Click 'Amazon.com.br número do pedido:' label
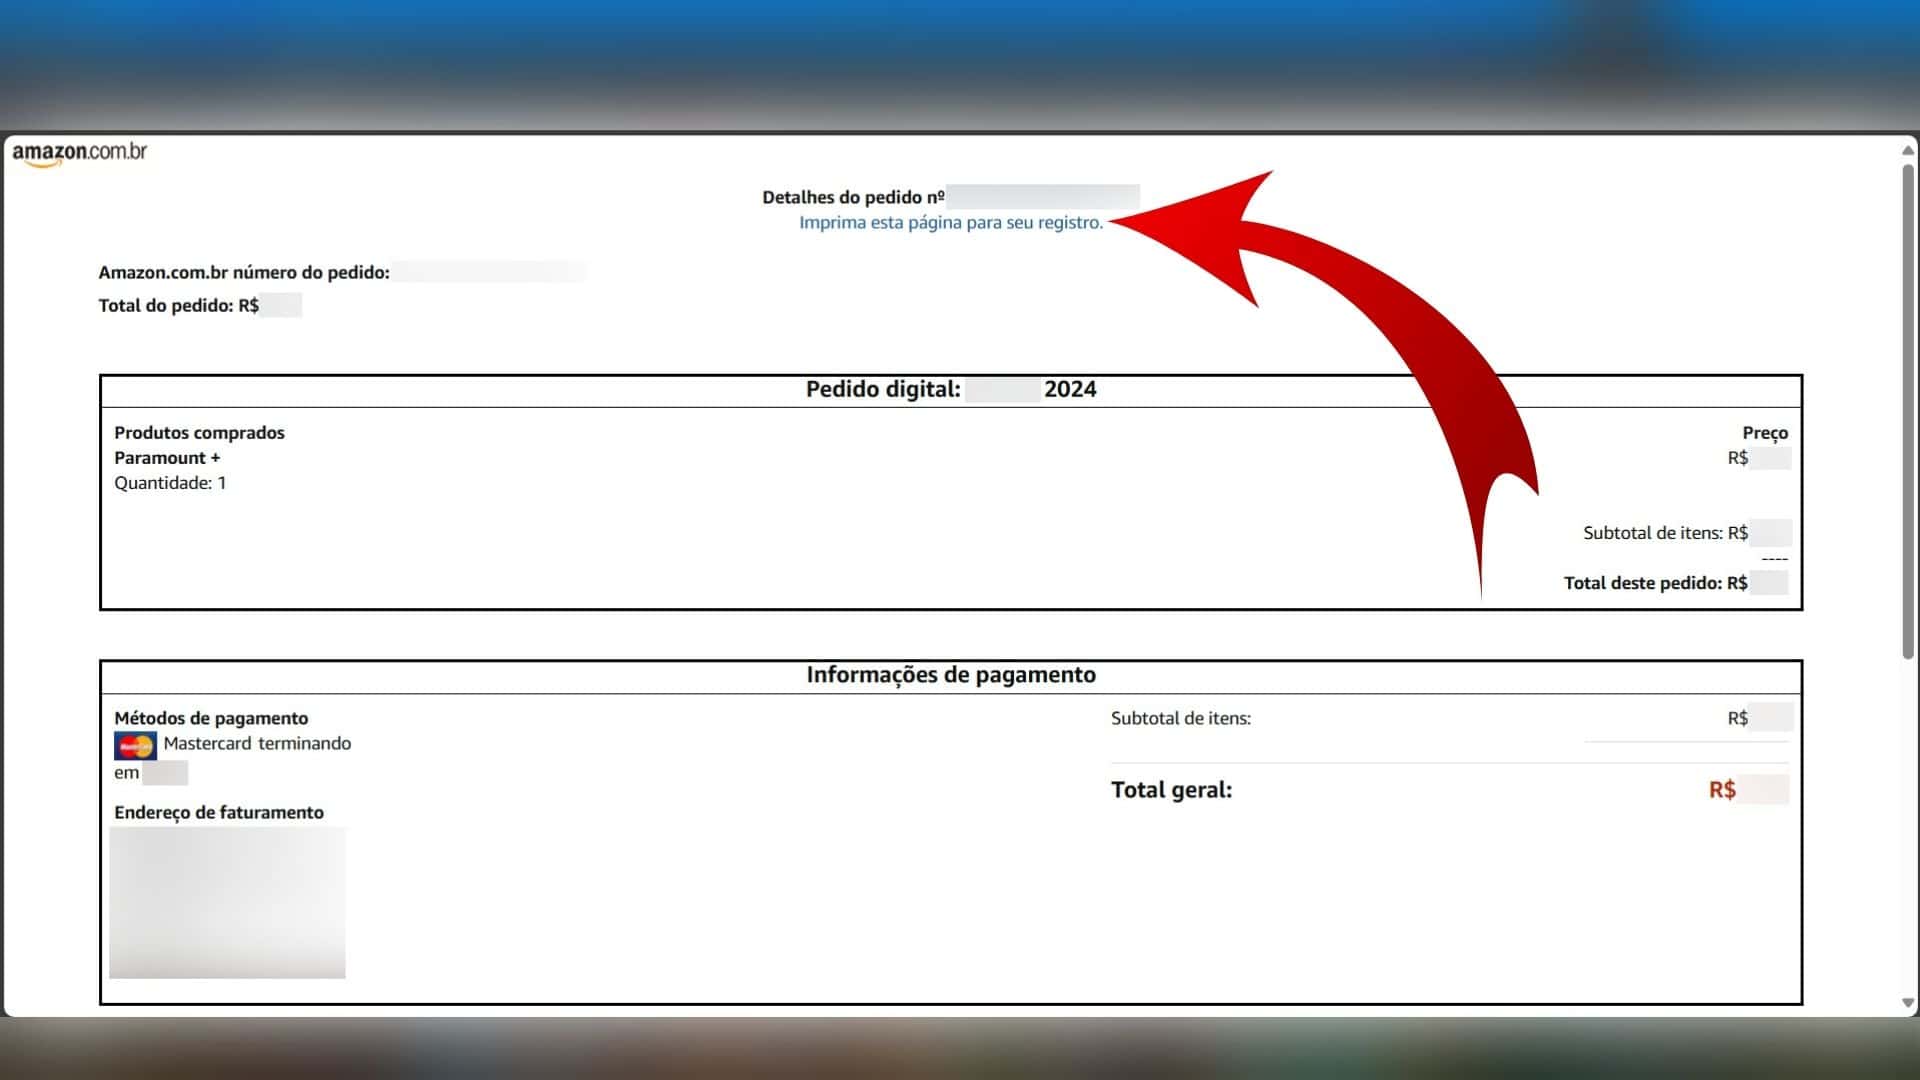The height and width of the screenshot is (1080, 1920). click(244, 272)
